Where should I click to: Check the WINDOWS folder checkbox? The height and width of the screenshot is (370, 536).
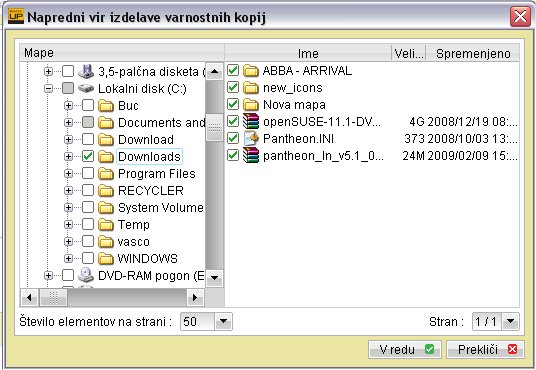point(88,258)
